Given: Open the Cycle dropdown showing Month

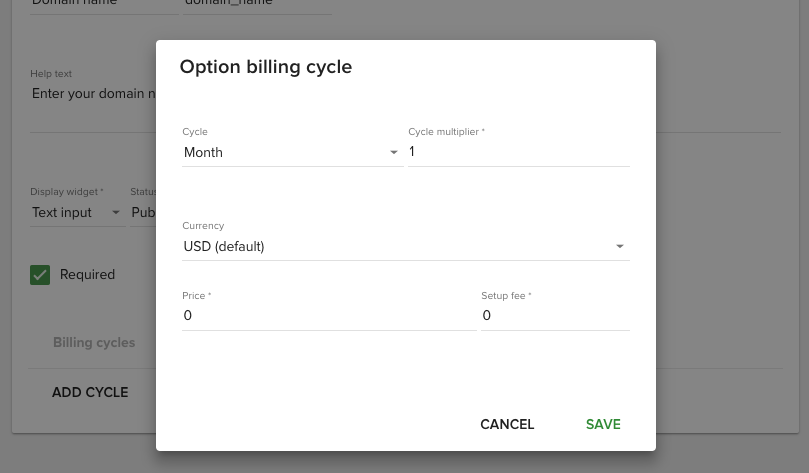Looking at the screenshot, I should (x=285, y=153).
